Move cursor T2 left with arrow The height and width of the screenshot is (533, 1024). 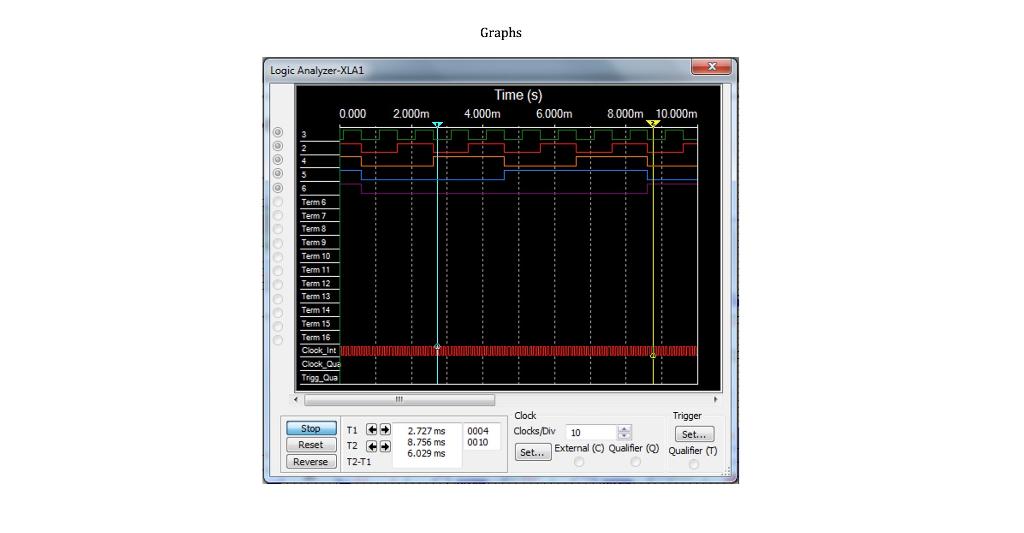[x=372, y=446]
